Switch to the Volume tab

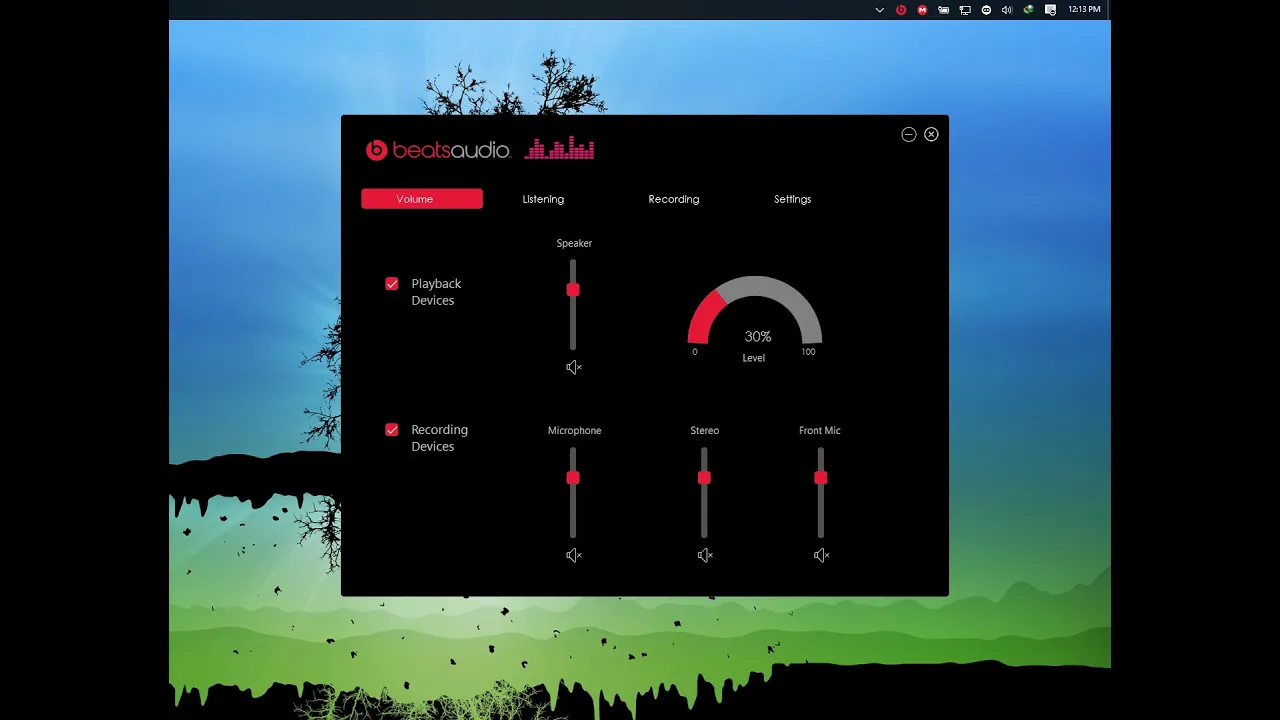point(422,199)
